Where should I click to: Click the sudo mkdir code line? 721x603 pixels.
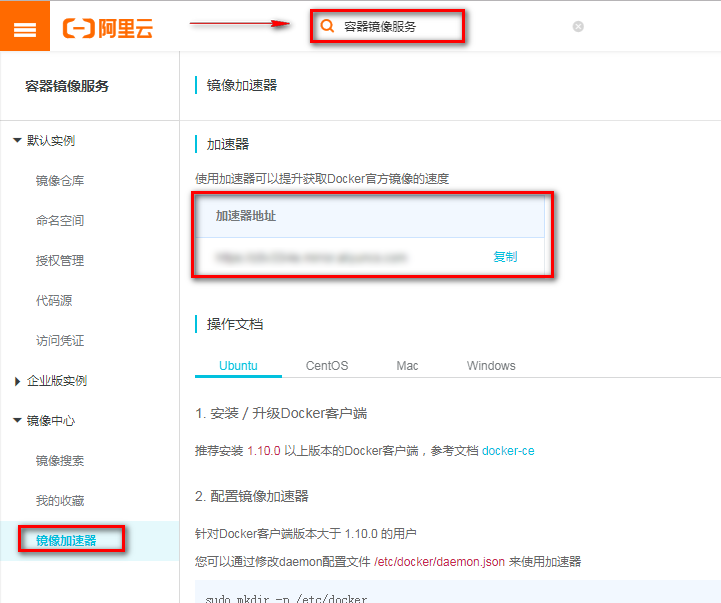click(286, 598)
